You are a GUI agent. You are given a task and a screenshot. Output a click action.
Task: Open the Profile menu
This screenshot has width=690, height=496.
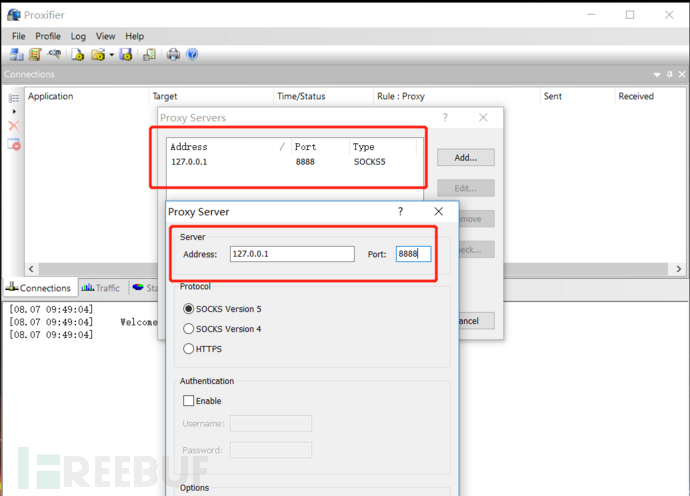(48, 36)
